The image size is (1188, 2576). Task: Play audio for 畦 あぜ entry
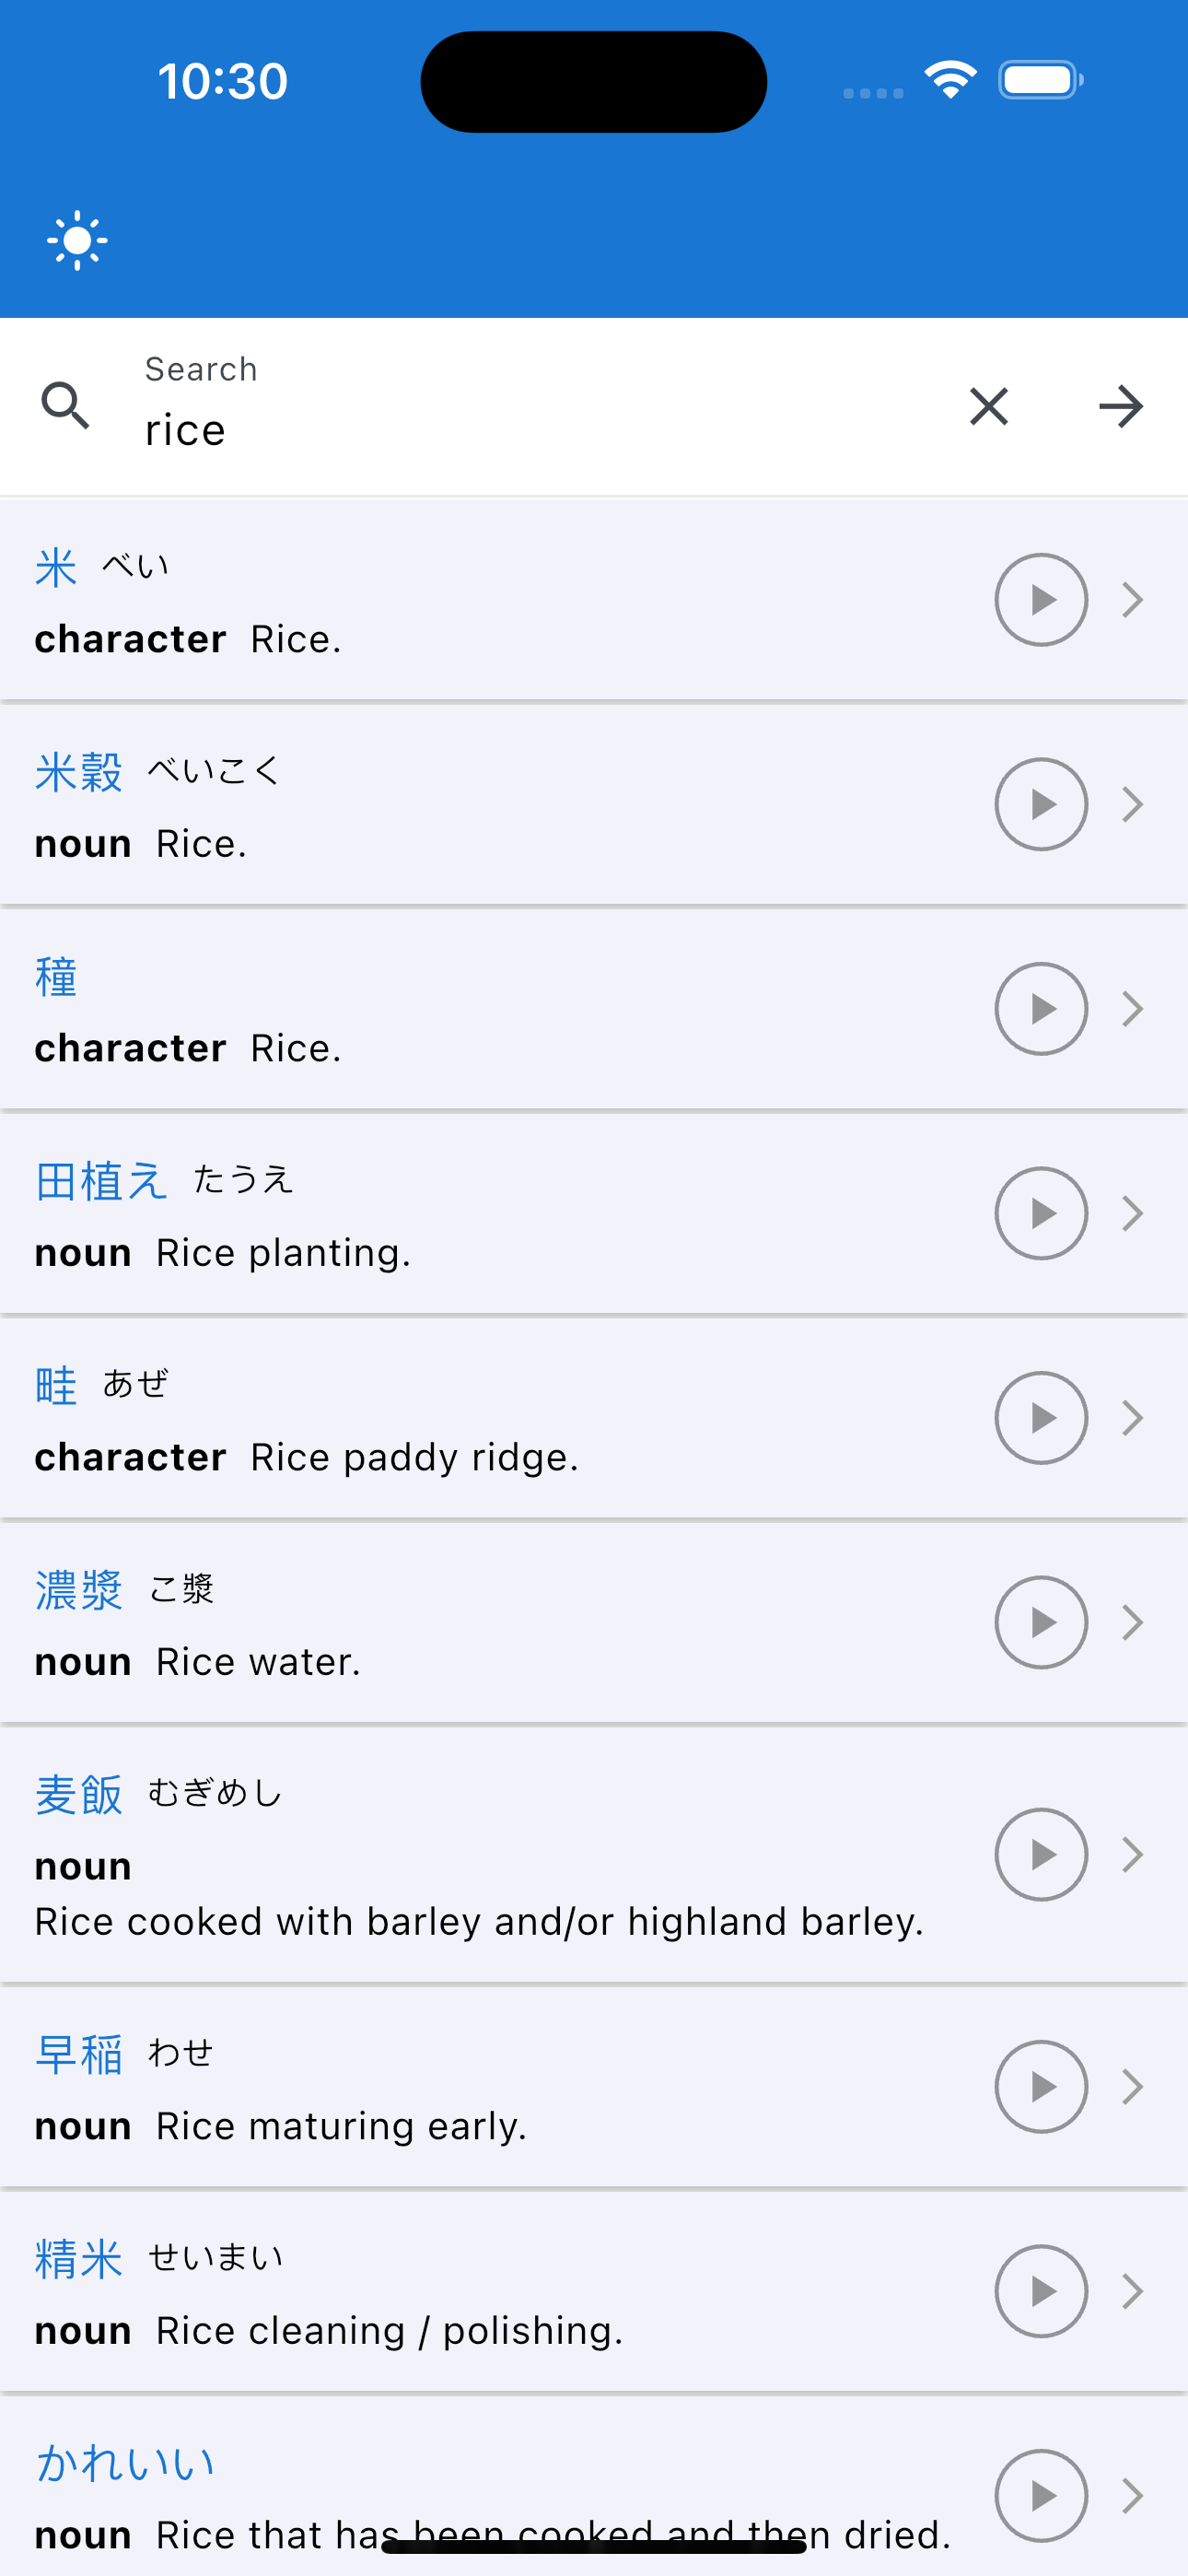click(x=1040, y=1418)
